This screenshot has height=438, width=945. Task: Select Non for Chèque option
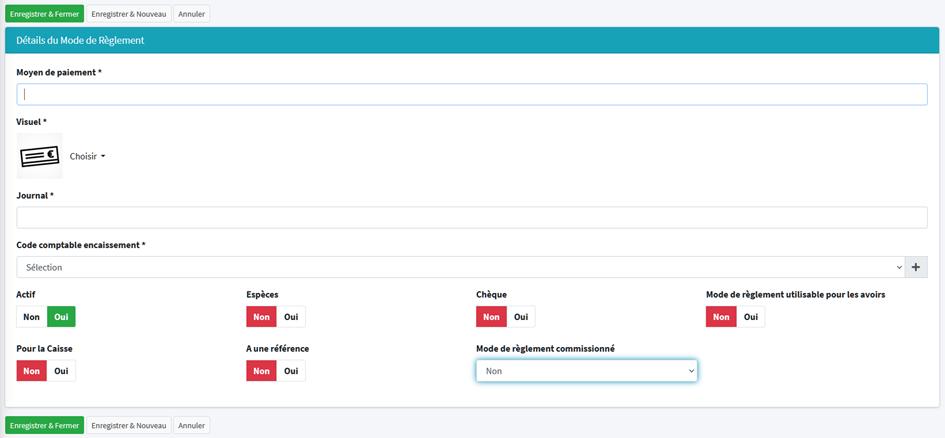point(491,317)
